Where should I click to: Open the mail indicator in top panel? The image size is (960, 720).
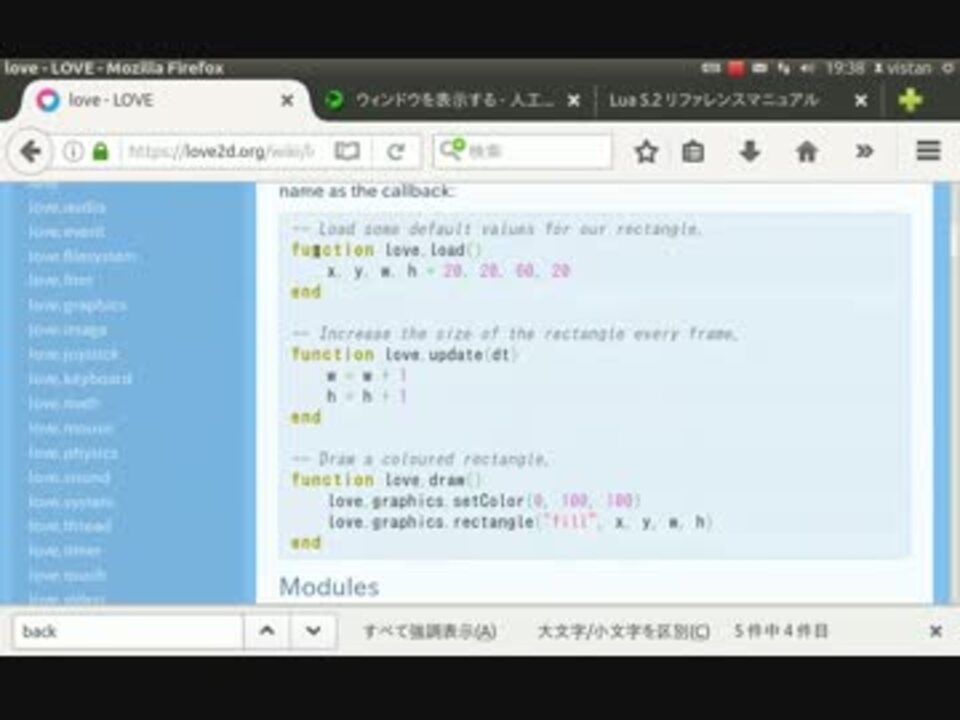click(x=760, y=68)
